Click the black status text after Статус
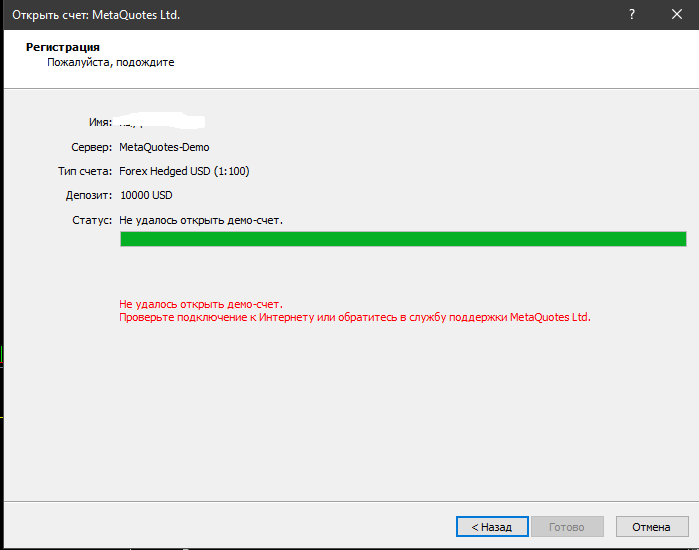This screenshot has width=699, height=550. tap(201, 220)
